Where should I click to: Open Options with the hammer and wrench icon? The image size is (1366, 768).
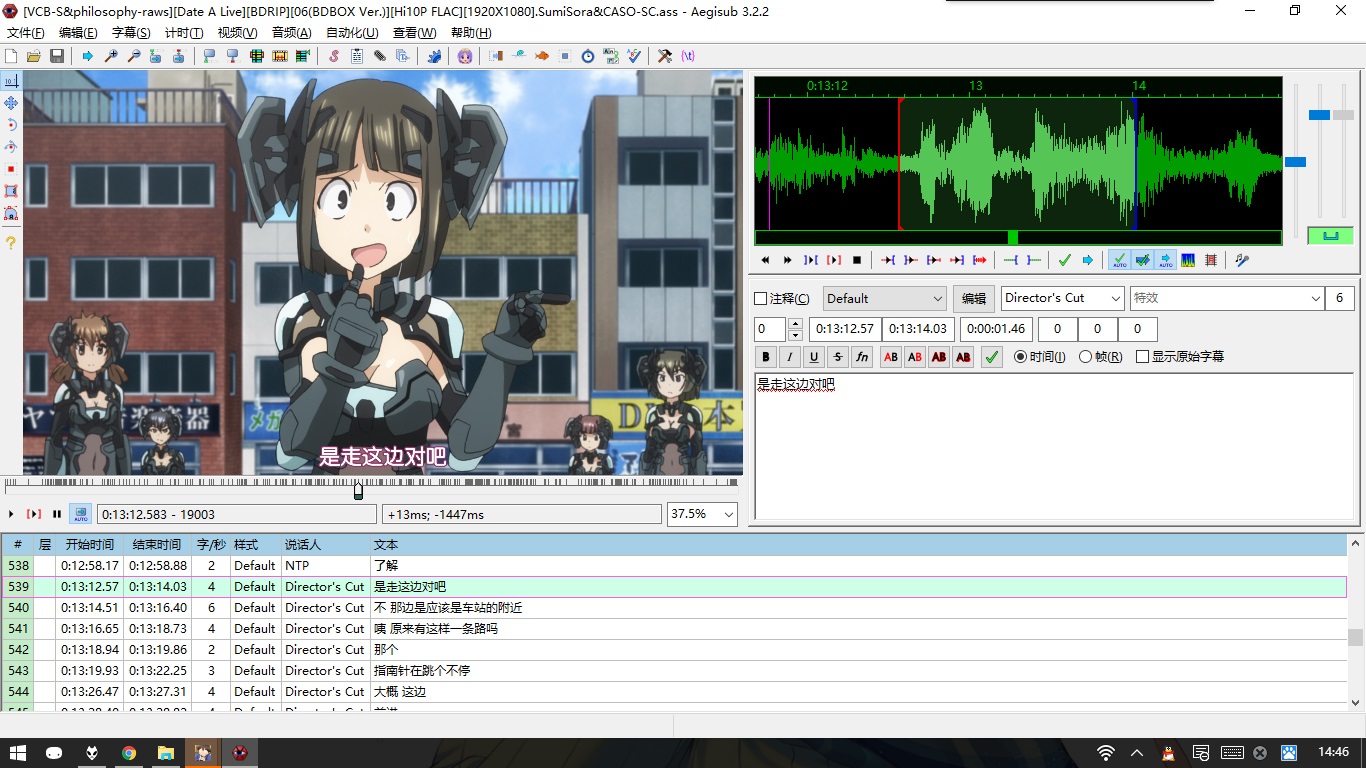click(x=665, y=56)
